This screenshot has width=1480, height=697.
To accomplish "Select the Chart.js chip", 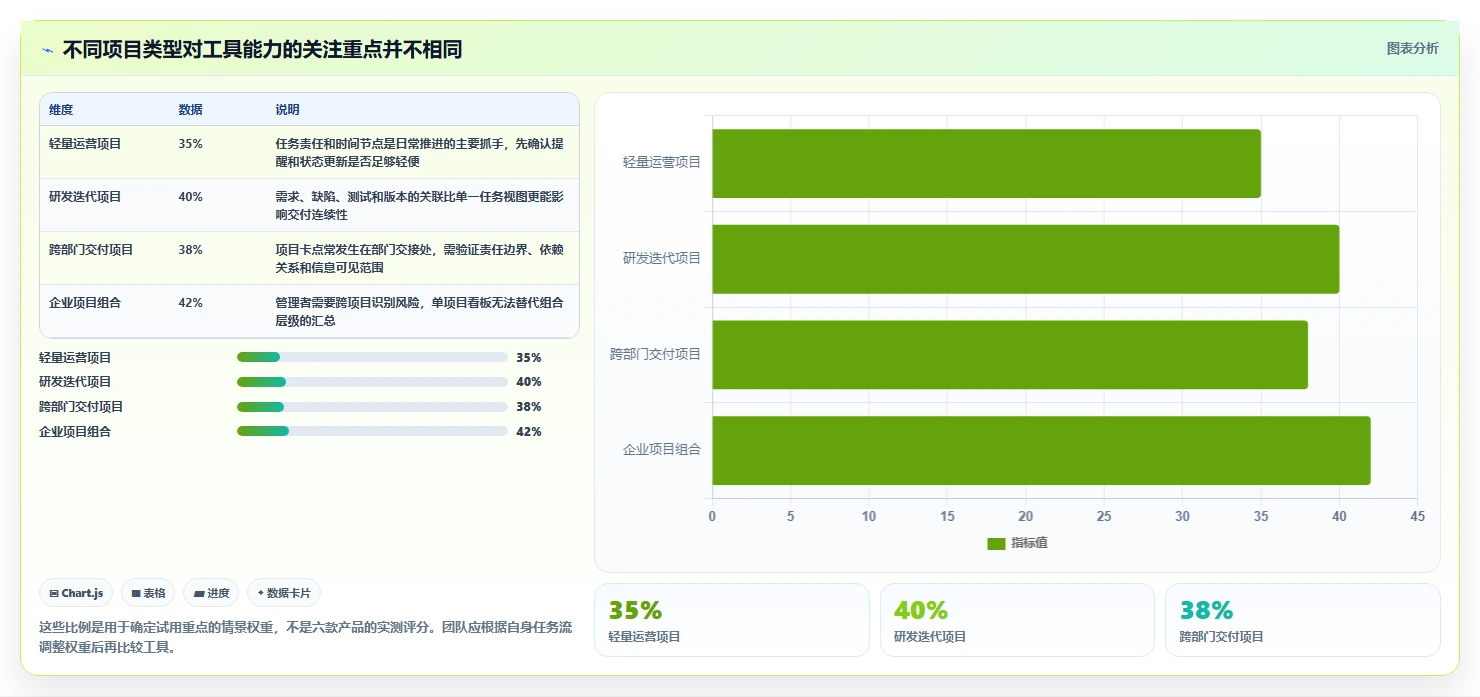I will click(77, 593).
